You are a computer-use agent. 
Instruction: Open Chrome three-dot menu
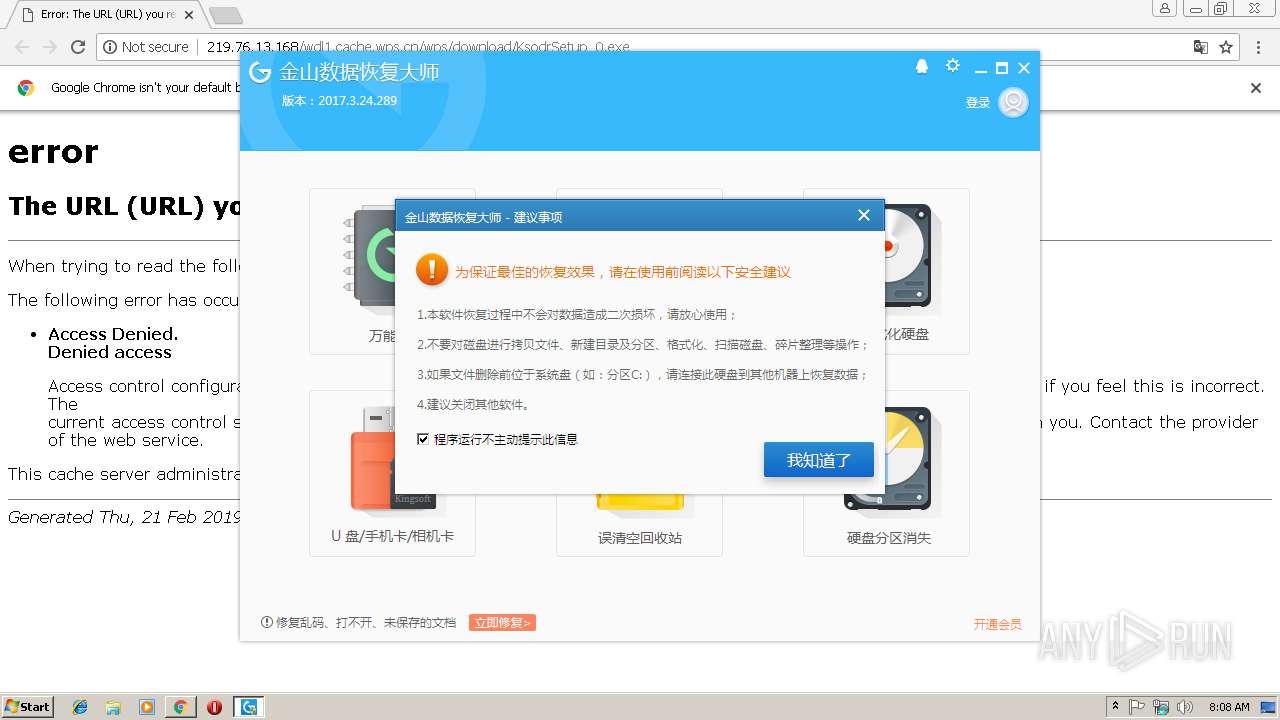click(1259, 47)
